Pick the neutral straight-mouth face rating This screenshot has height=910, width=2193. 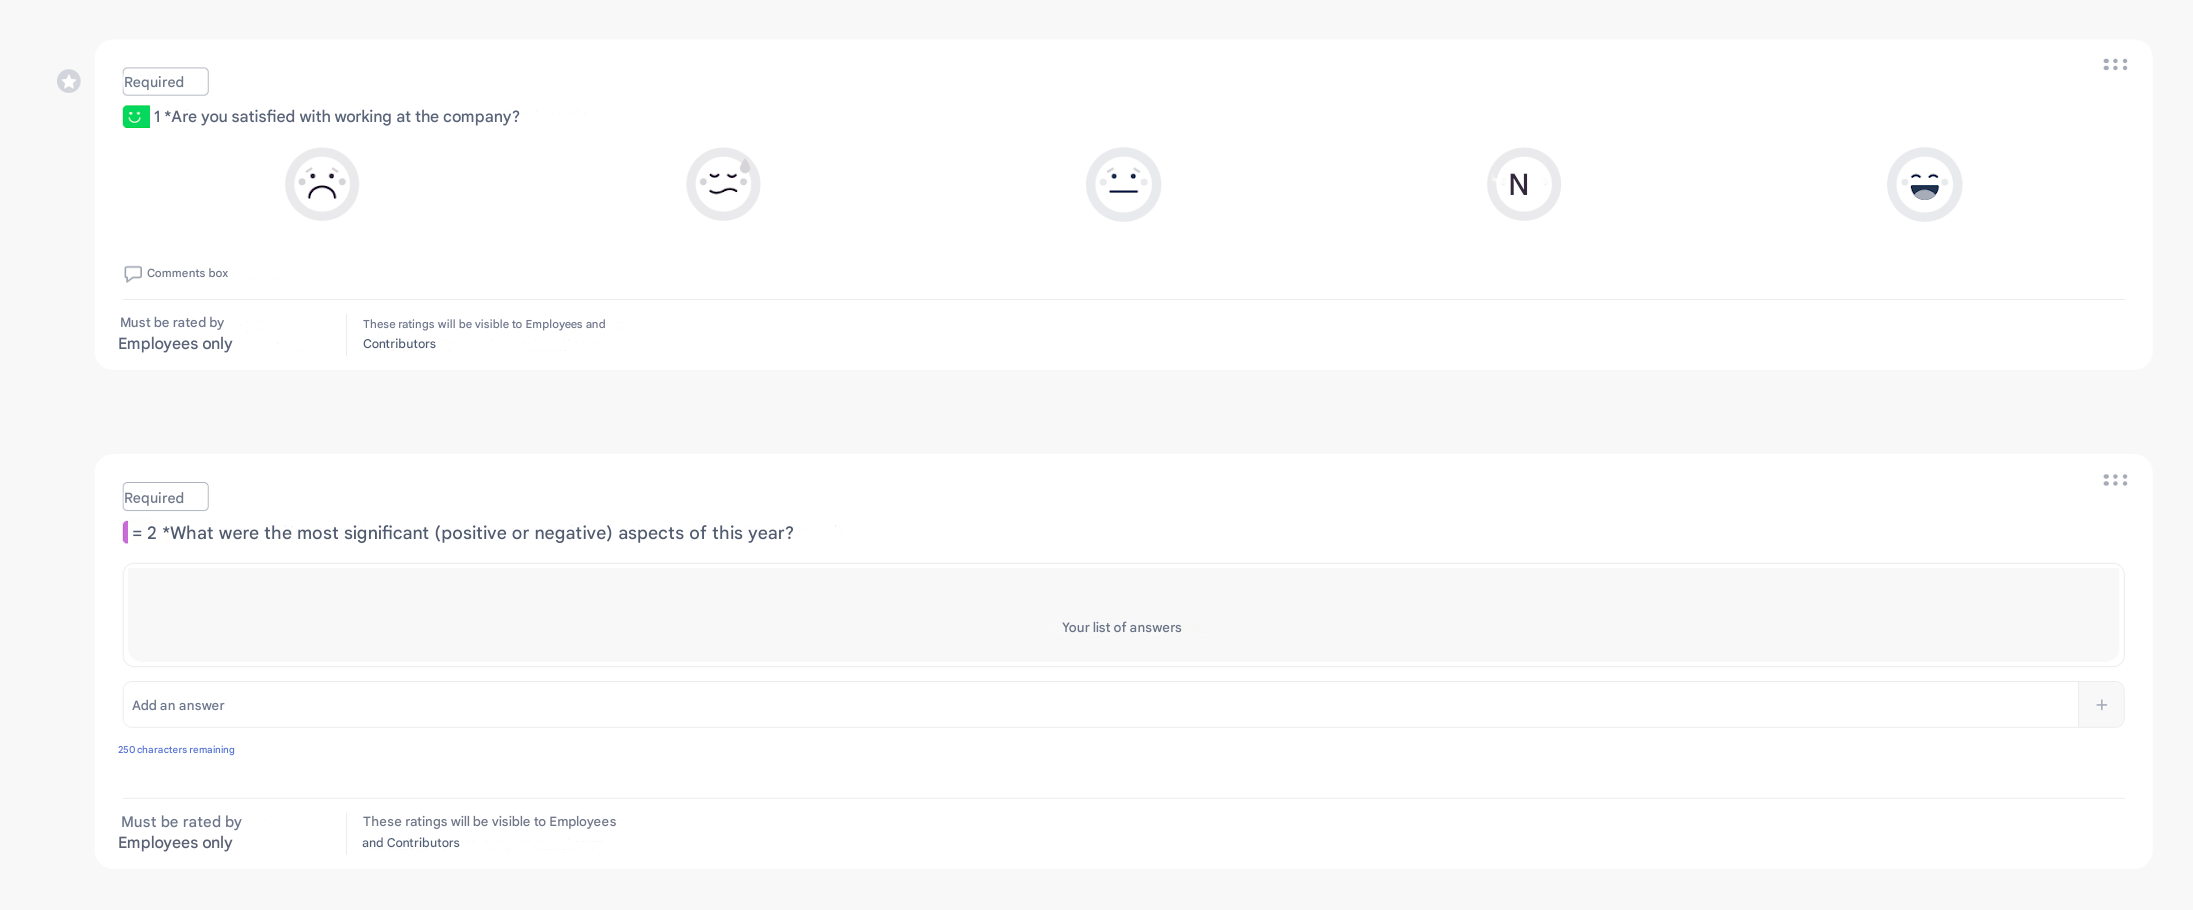[1123, 185]
